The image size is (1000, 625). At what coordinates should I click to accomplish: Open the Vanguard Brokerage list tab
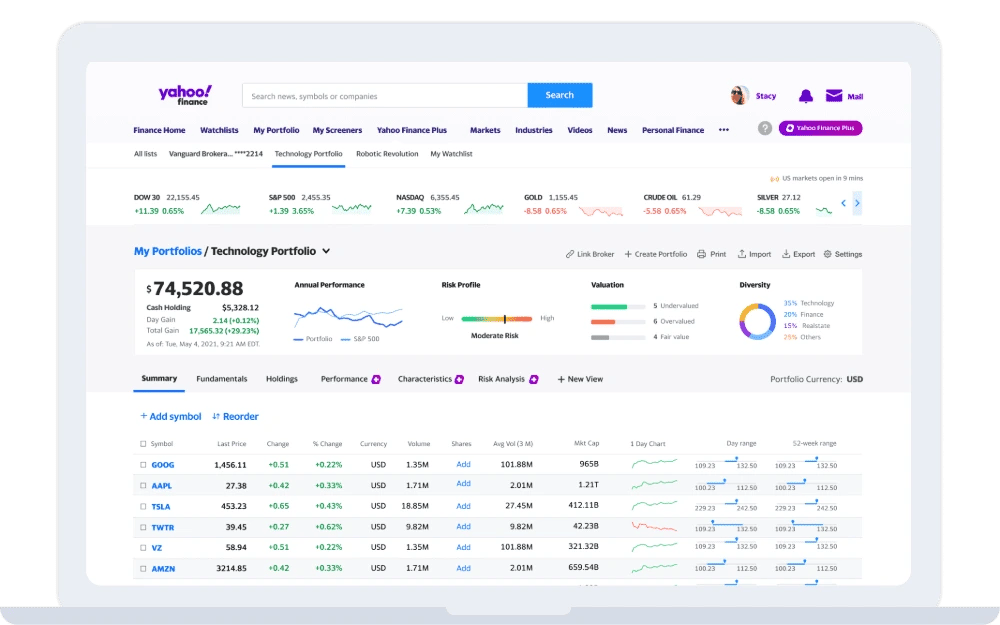(216, 154)
